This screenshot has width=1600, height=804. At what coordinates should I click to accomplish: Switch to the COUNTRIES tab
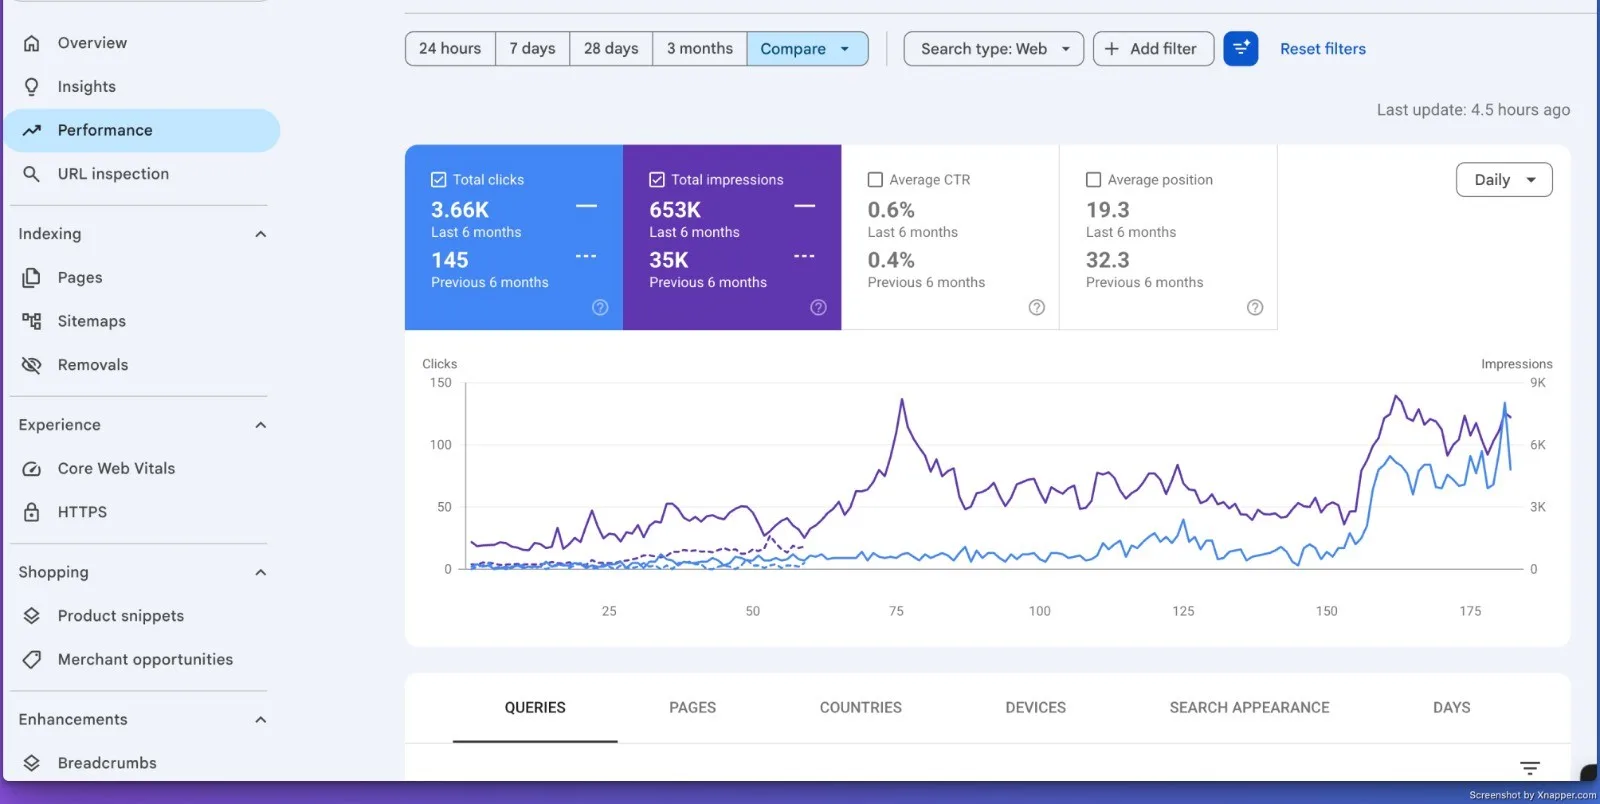tap(861, 708)
